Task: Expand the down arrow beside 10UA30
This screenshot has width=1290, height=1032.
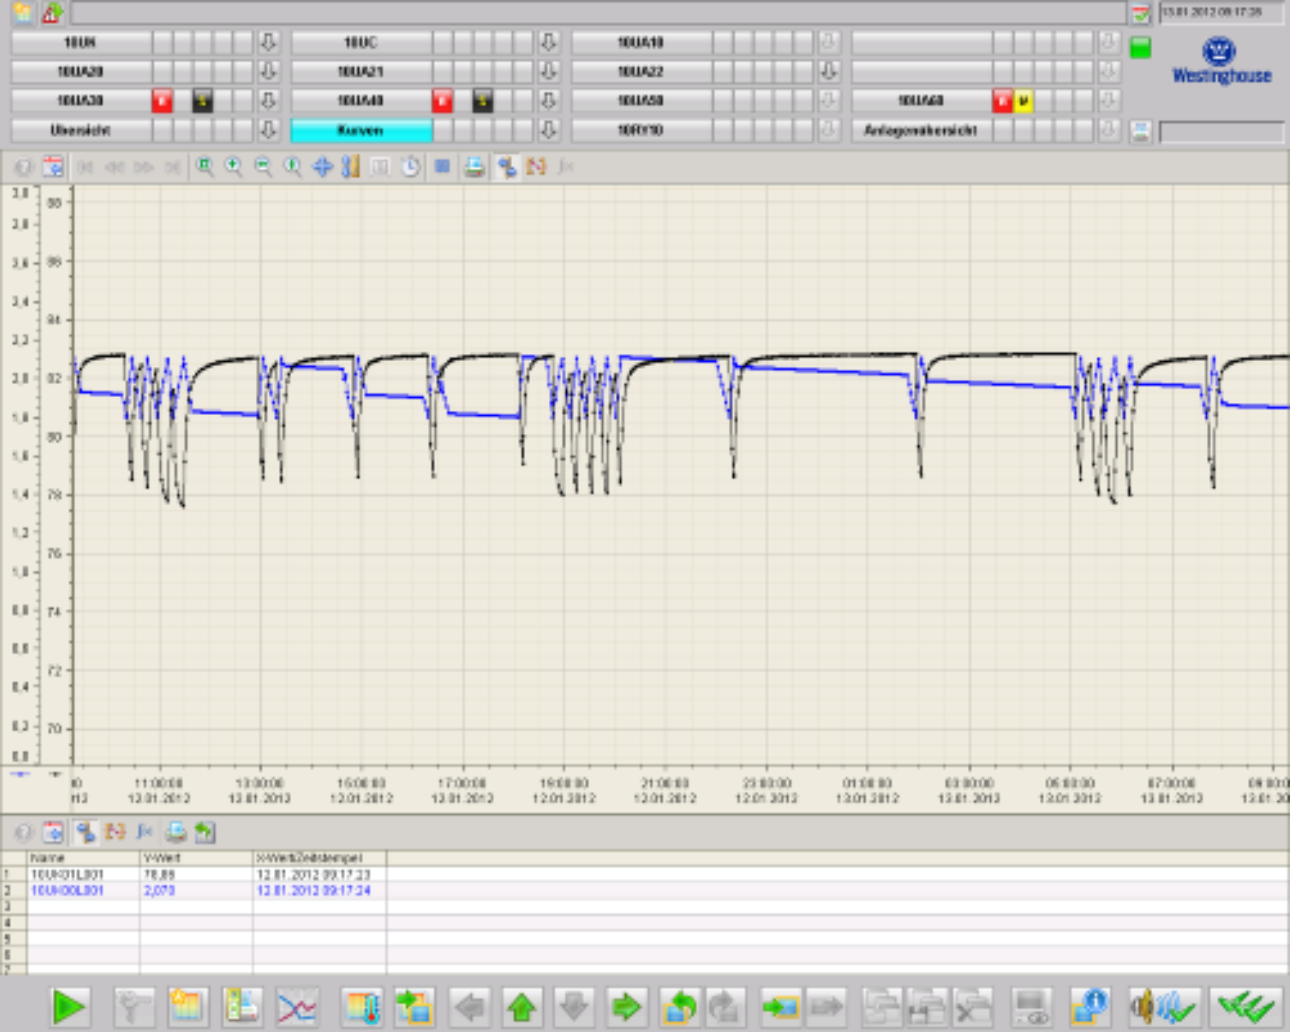Action: 268,101
